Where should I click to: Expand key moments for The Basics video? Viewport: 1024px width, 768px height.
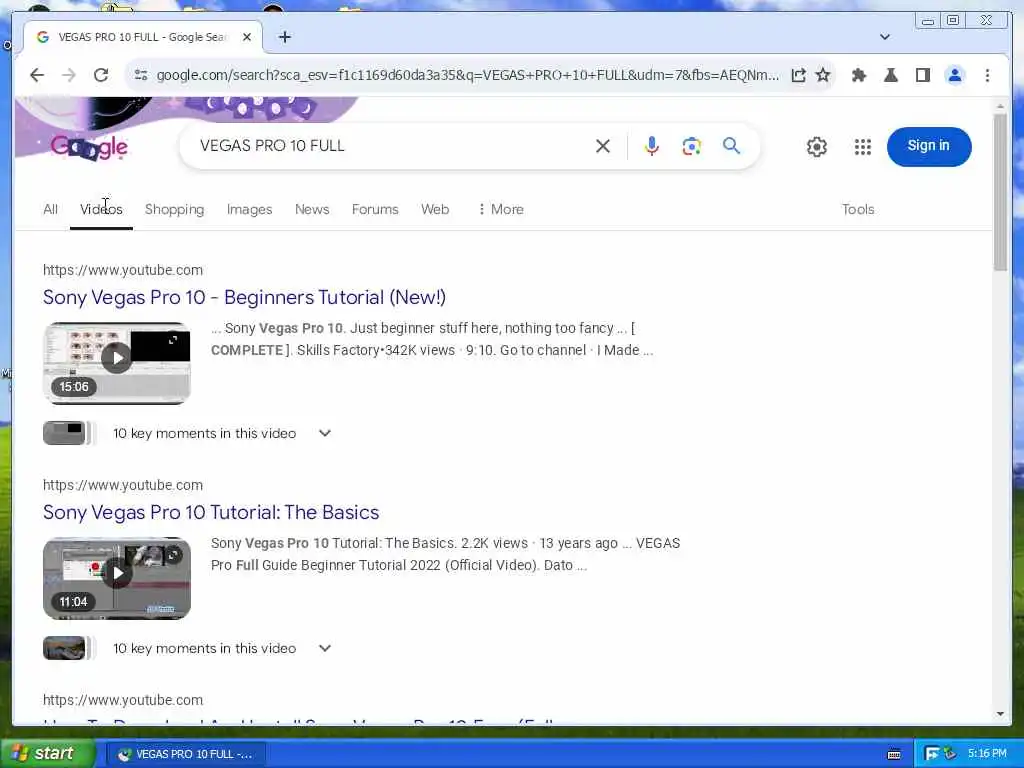325,648
